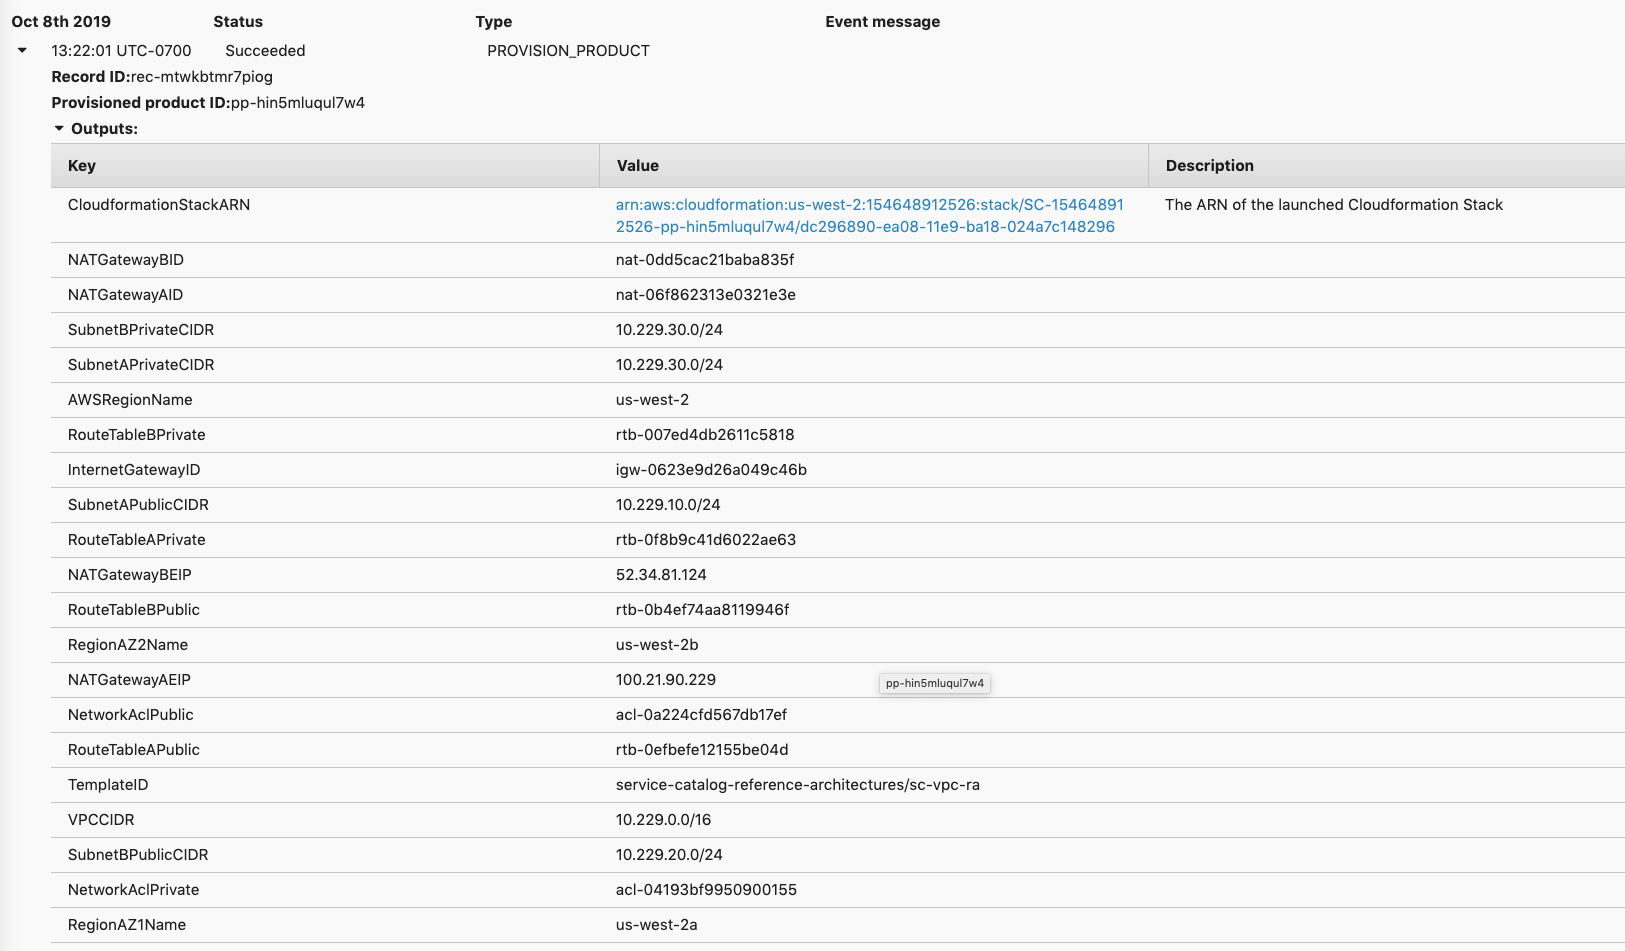Collapse the Outputs section
The width and height of the screenshot is (1625, 951).
[x=58, y=128]
